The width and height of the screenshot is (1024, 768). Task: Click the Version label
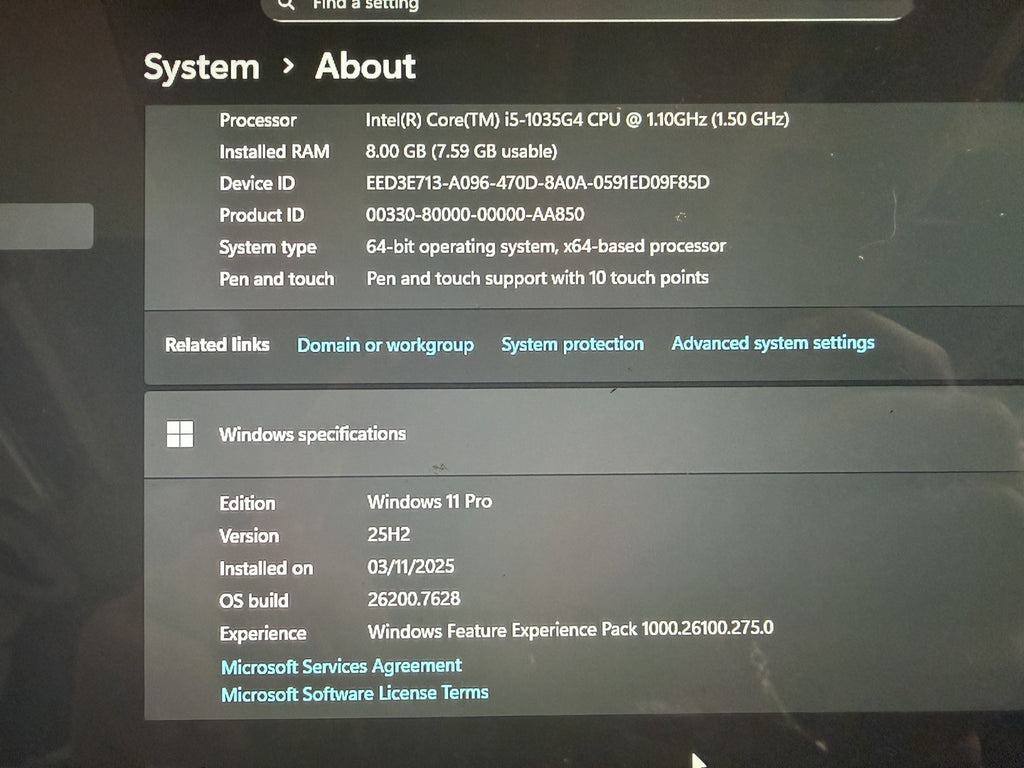coord(249,536)
